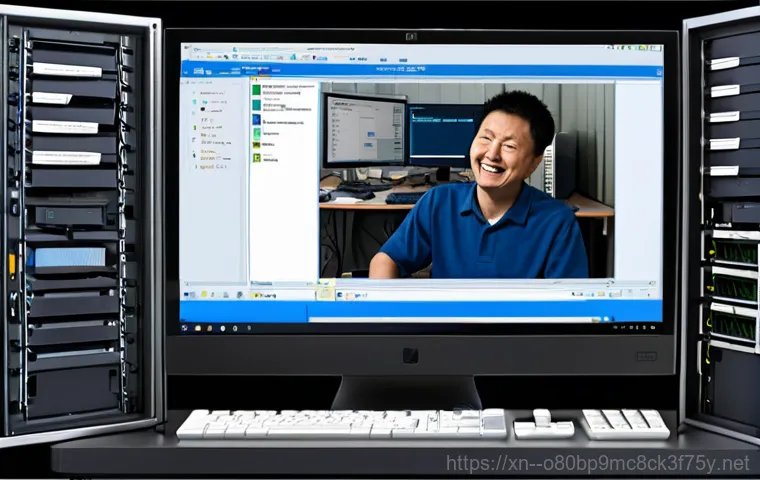Click the yellow circle icon in the lower toolbar

coord(204,294)
